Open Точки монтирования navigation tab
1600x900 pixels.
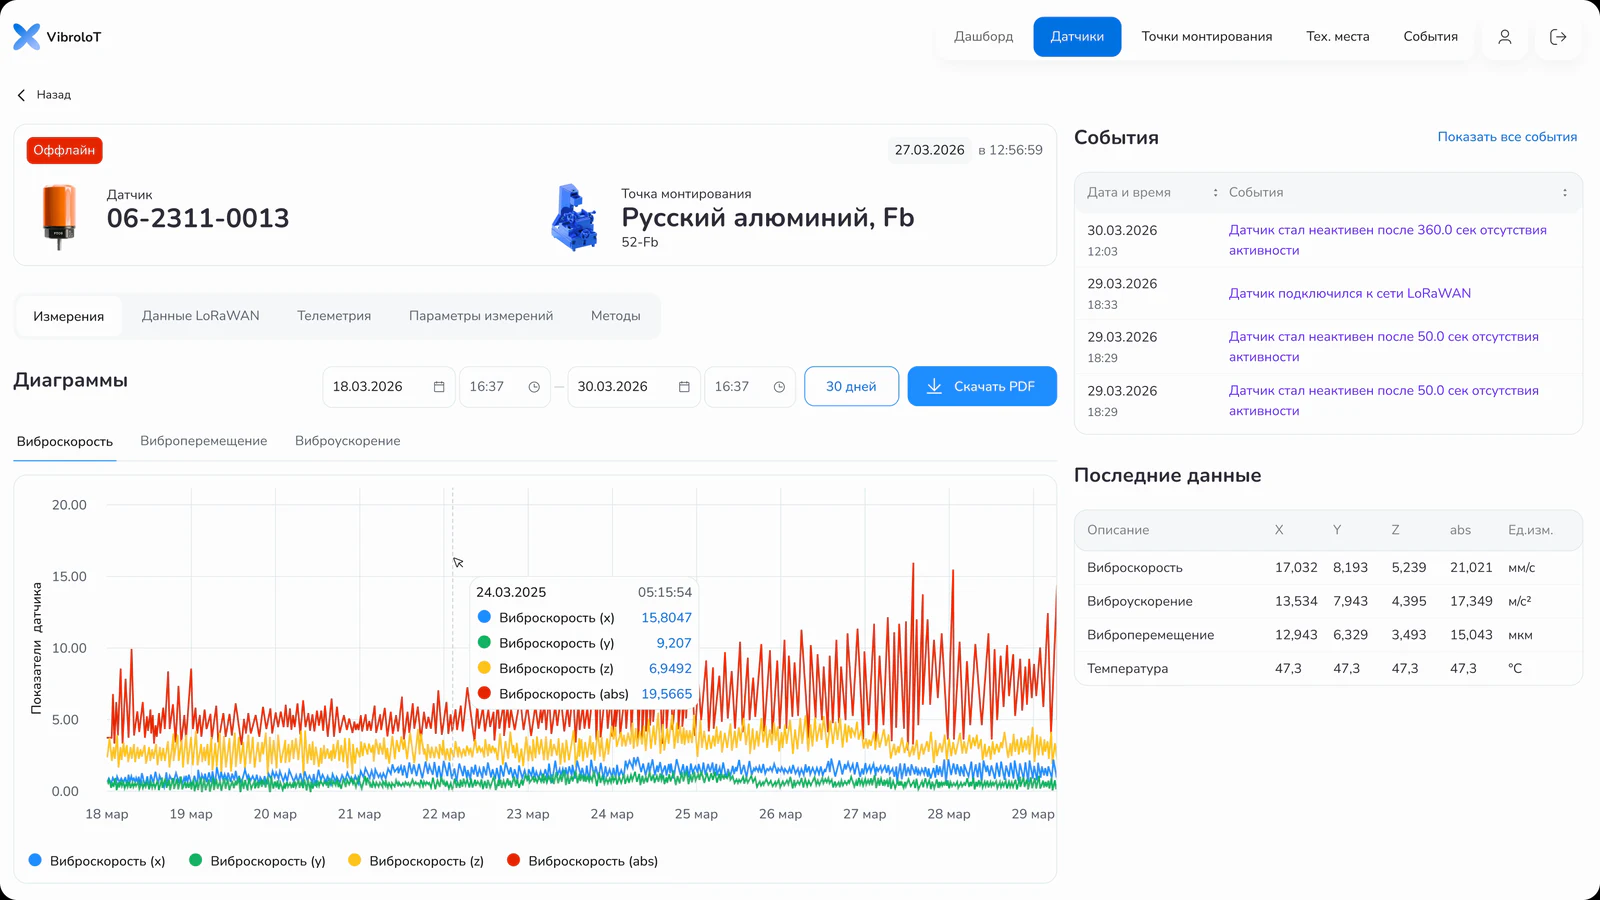(x=1207, y=37)
